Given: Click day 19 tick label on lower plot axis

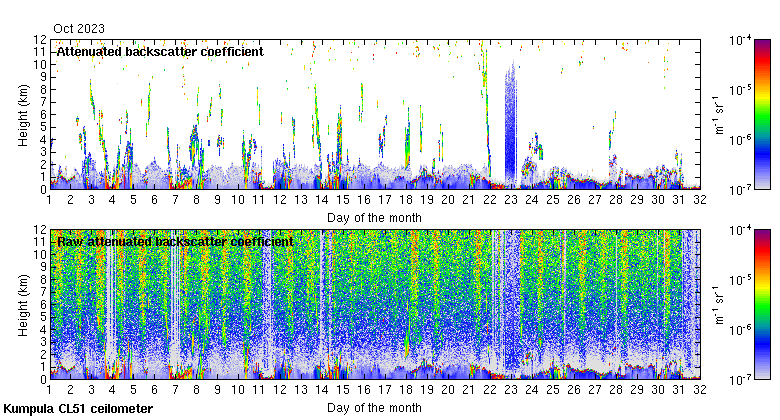Looking at the screenshot, I should 427,390.
